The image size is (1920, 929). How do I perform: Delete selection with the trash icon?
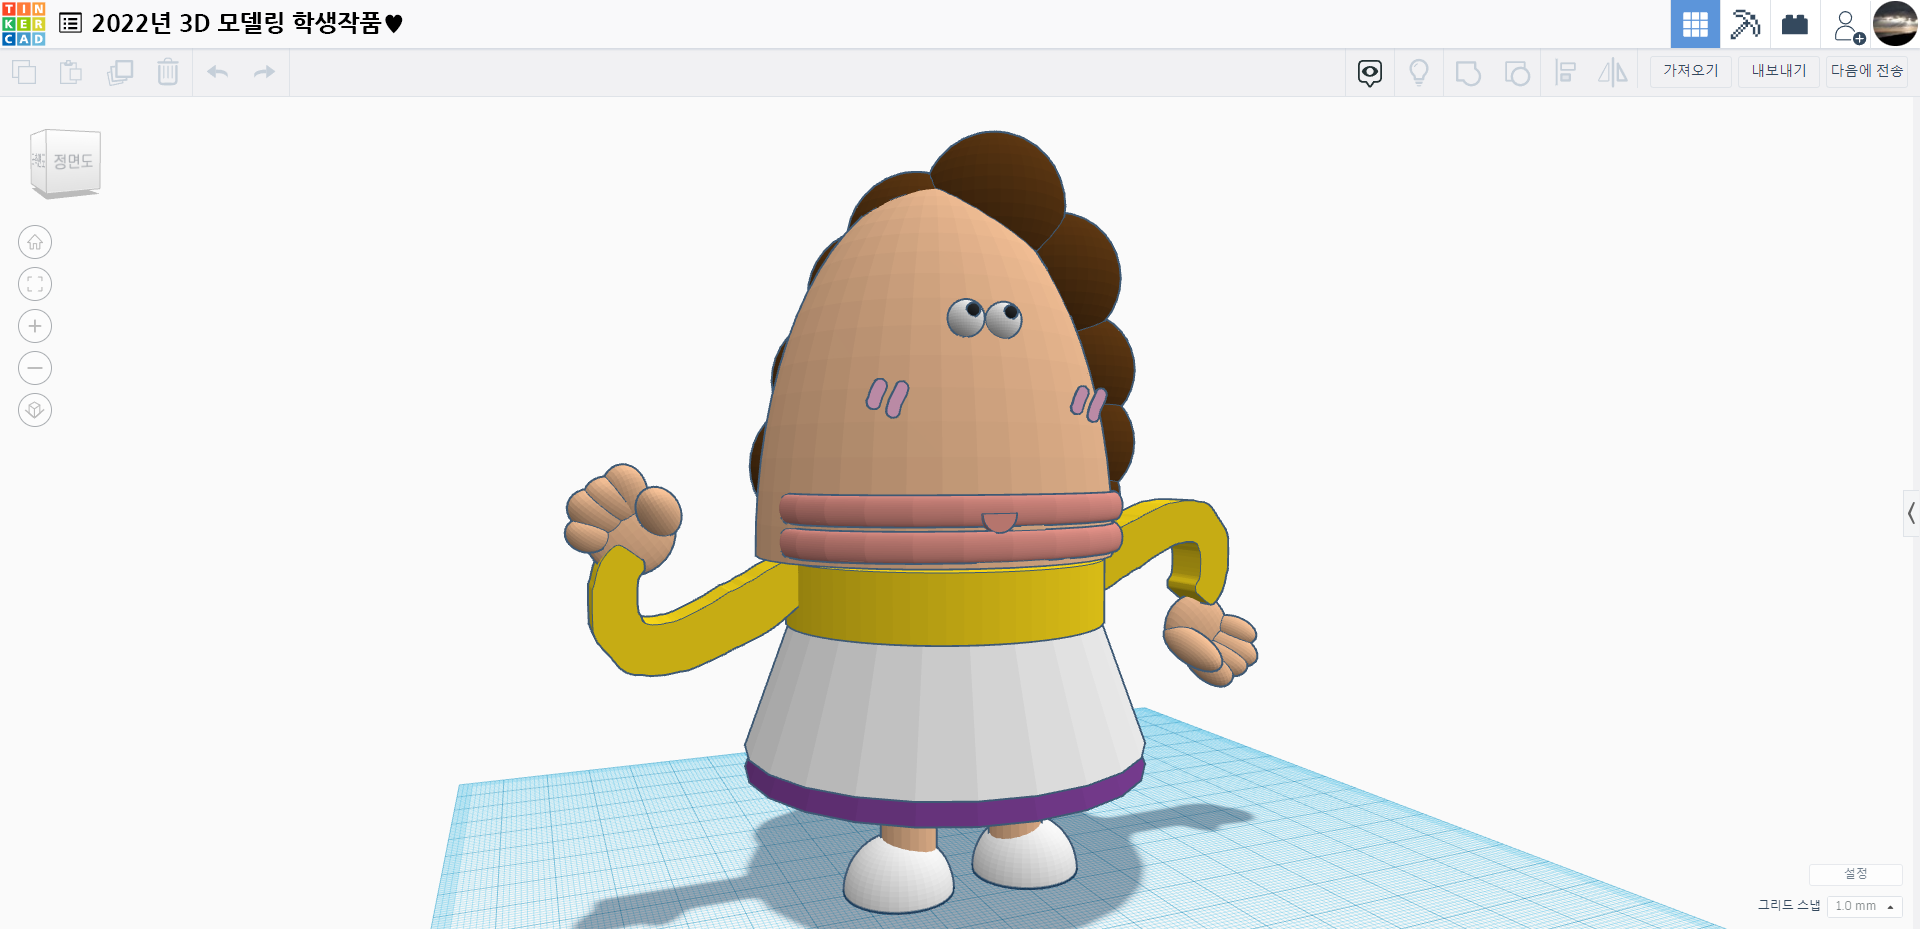(x=168, y=72)
